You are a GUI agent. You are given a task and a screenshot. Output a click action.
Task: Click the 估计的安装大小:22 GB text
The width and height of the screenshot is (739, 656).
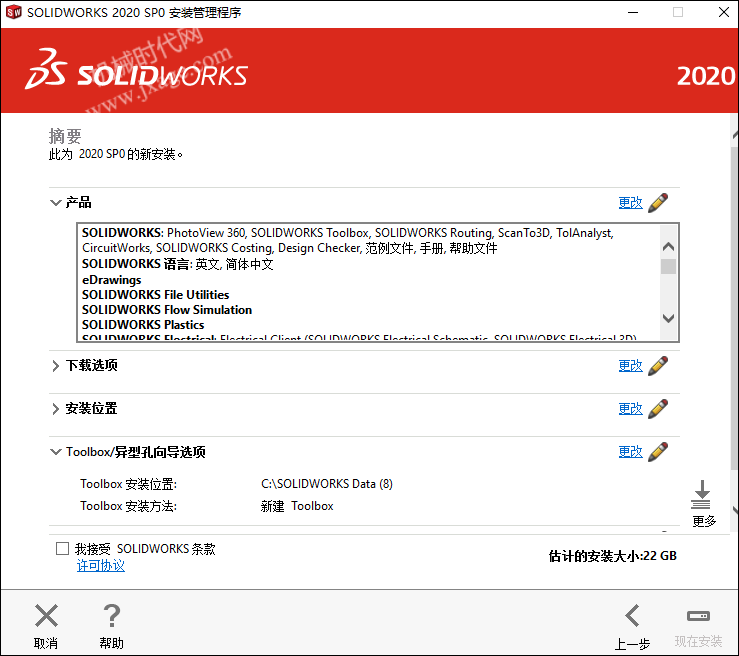[x=613, y=556]
